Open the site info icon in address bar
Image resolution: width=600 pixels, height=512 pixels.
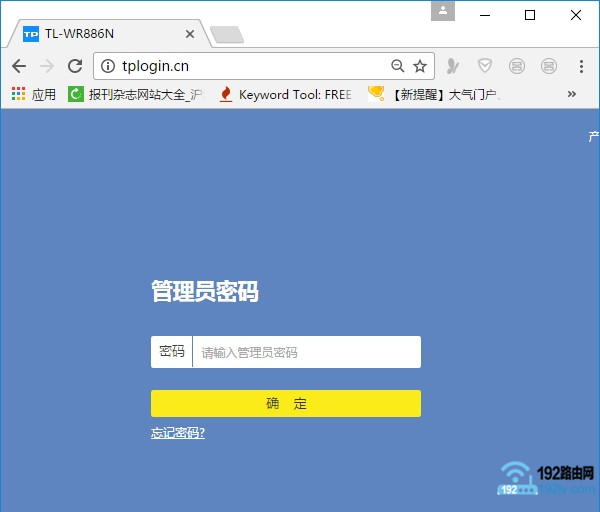click(109, 67)
